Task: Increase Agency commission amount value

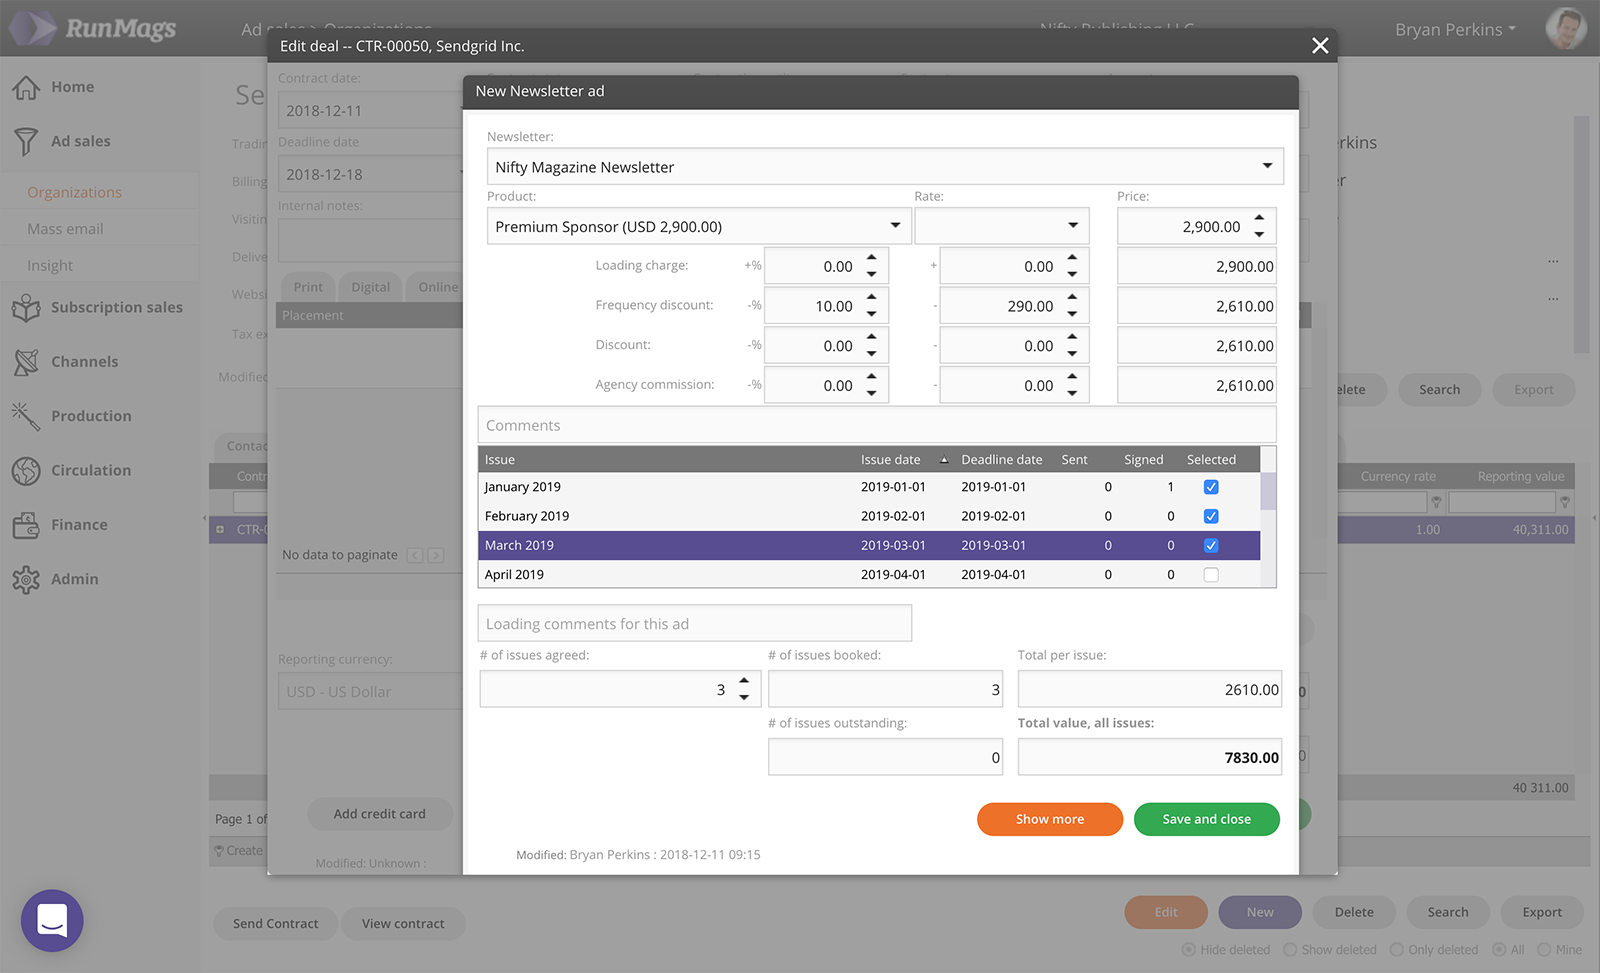Action: tap(1072, 378)
